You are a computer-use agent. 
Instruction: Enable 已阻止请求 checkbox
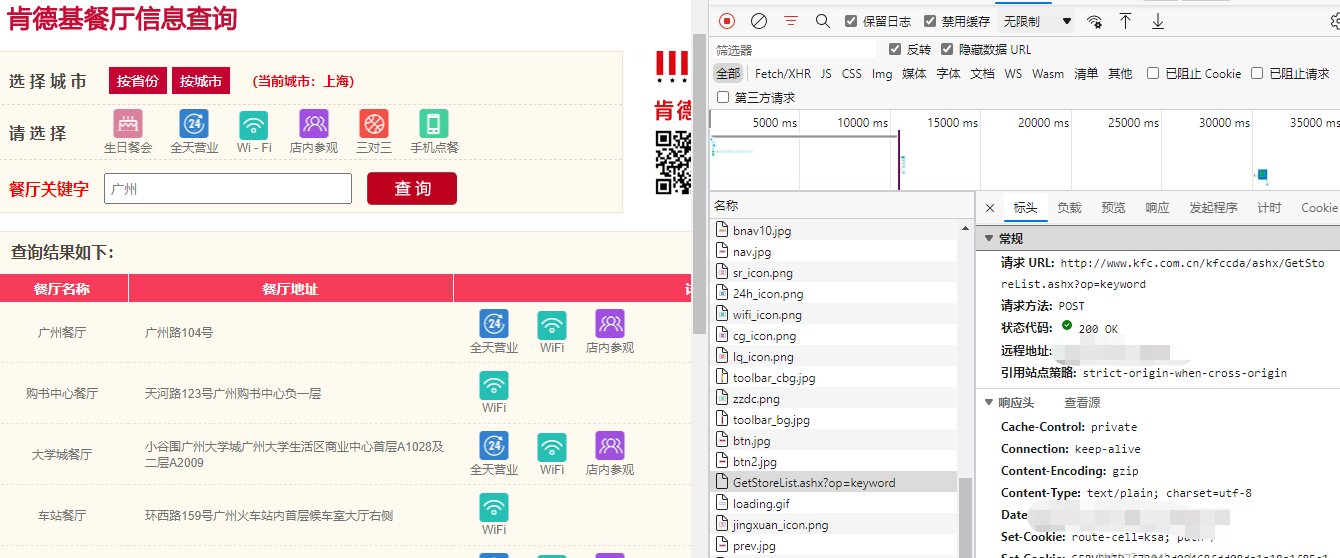tap(1256, 73)
